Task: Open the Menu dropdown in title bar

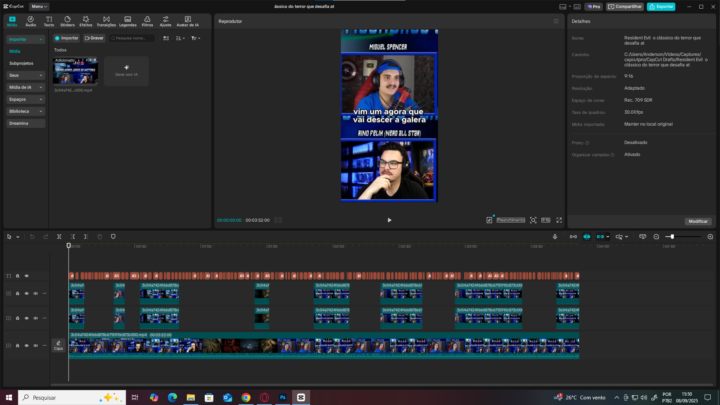Action: pos(39,6)
